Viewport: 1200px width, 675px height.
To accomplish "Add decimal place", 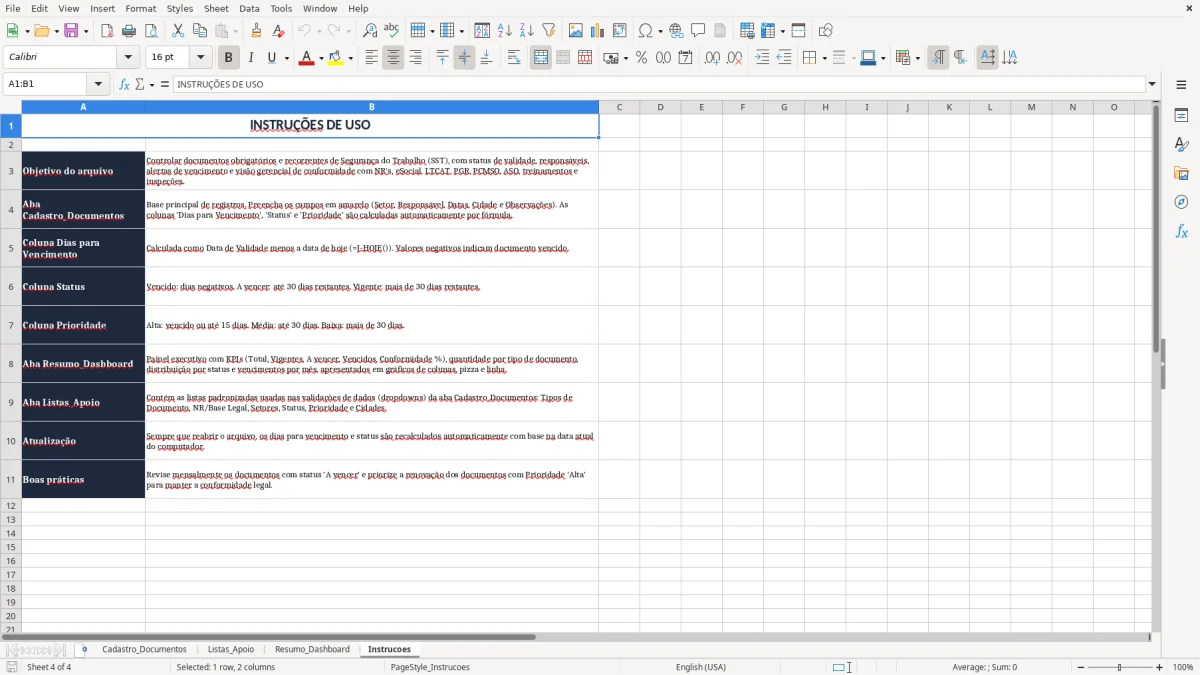I will pos(712,58).
